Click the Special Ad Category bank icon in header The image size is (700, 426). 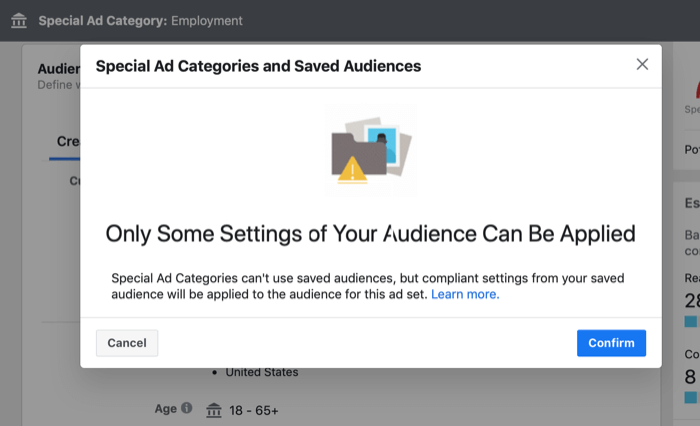[x=19, y=20]
